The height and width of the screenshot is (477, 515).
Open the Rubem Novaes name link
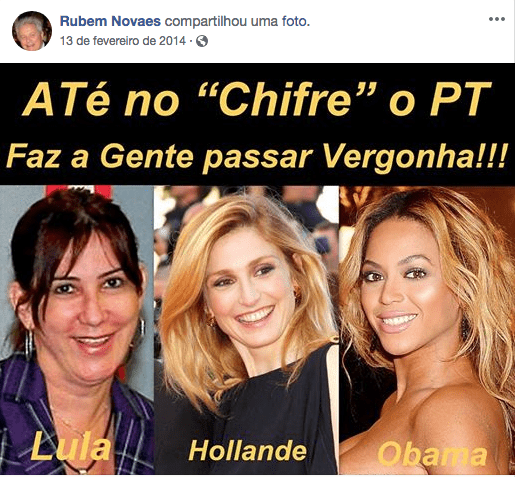[x=110, y=21]
